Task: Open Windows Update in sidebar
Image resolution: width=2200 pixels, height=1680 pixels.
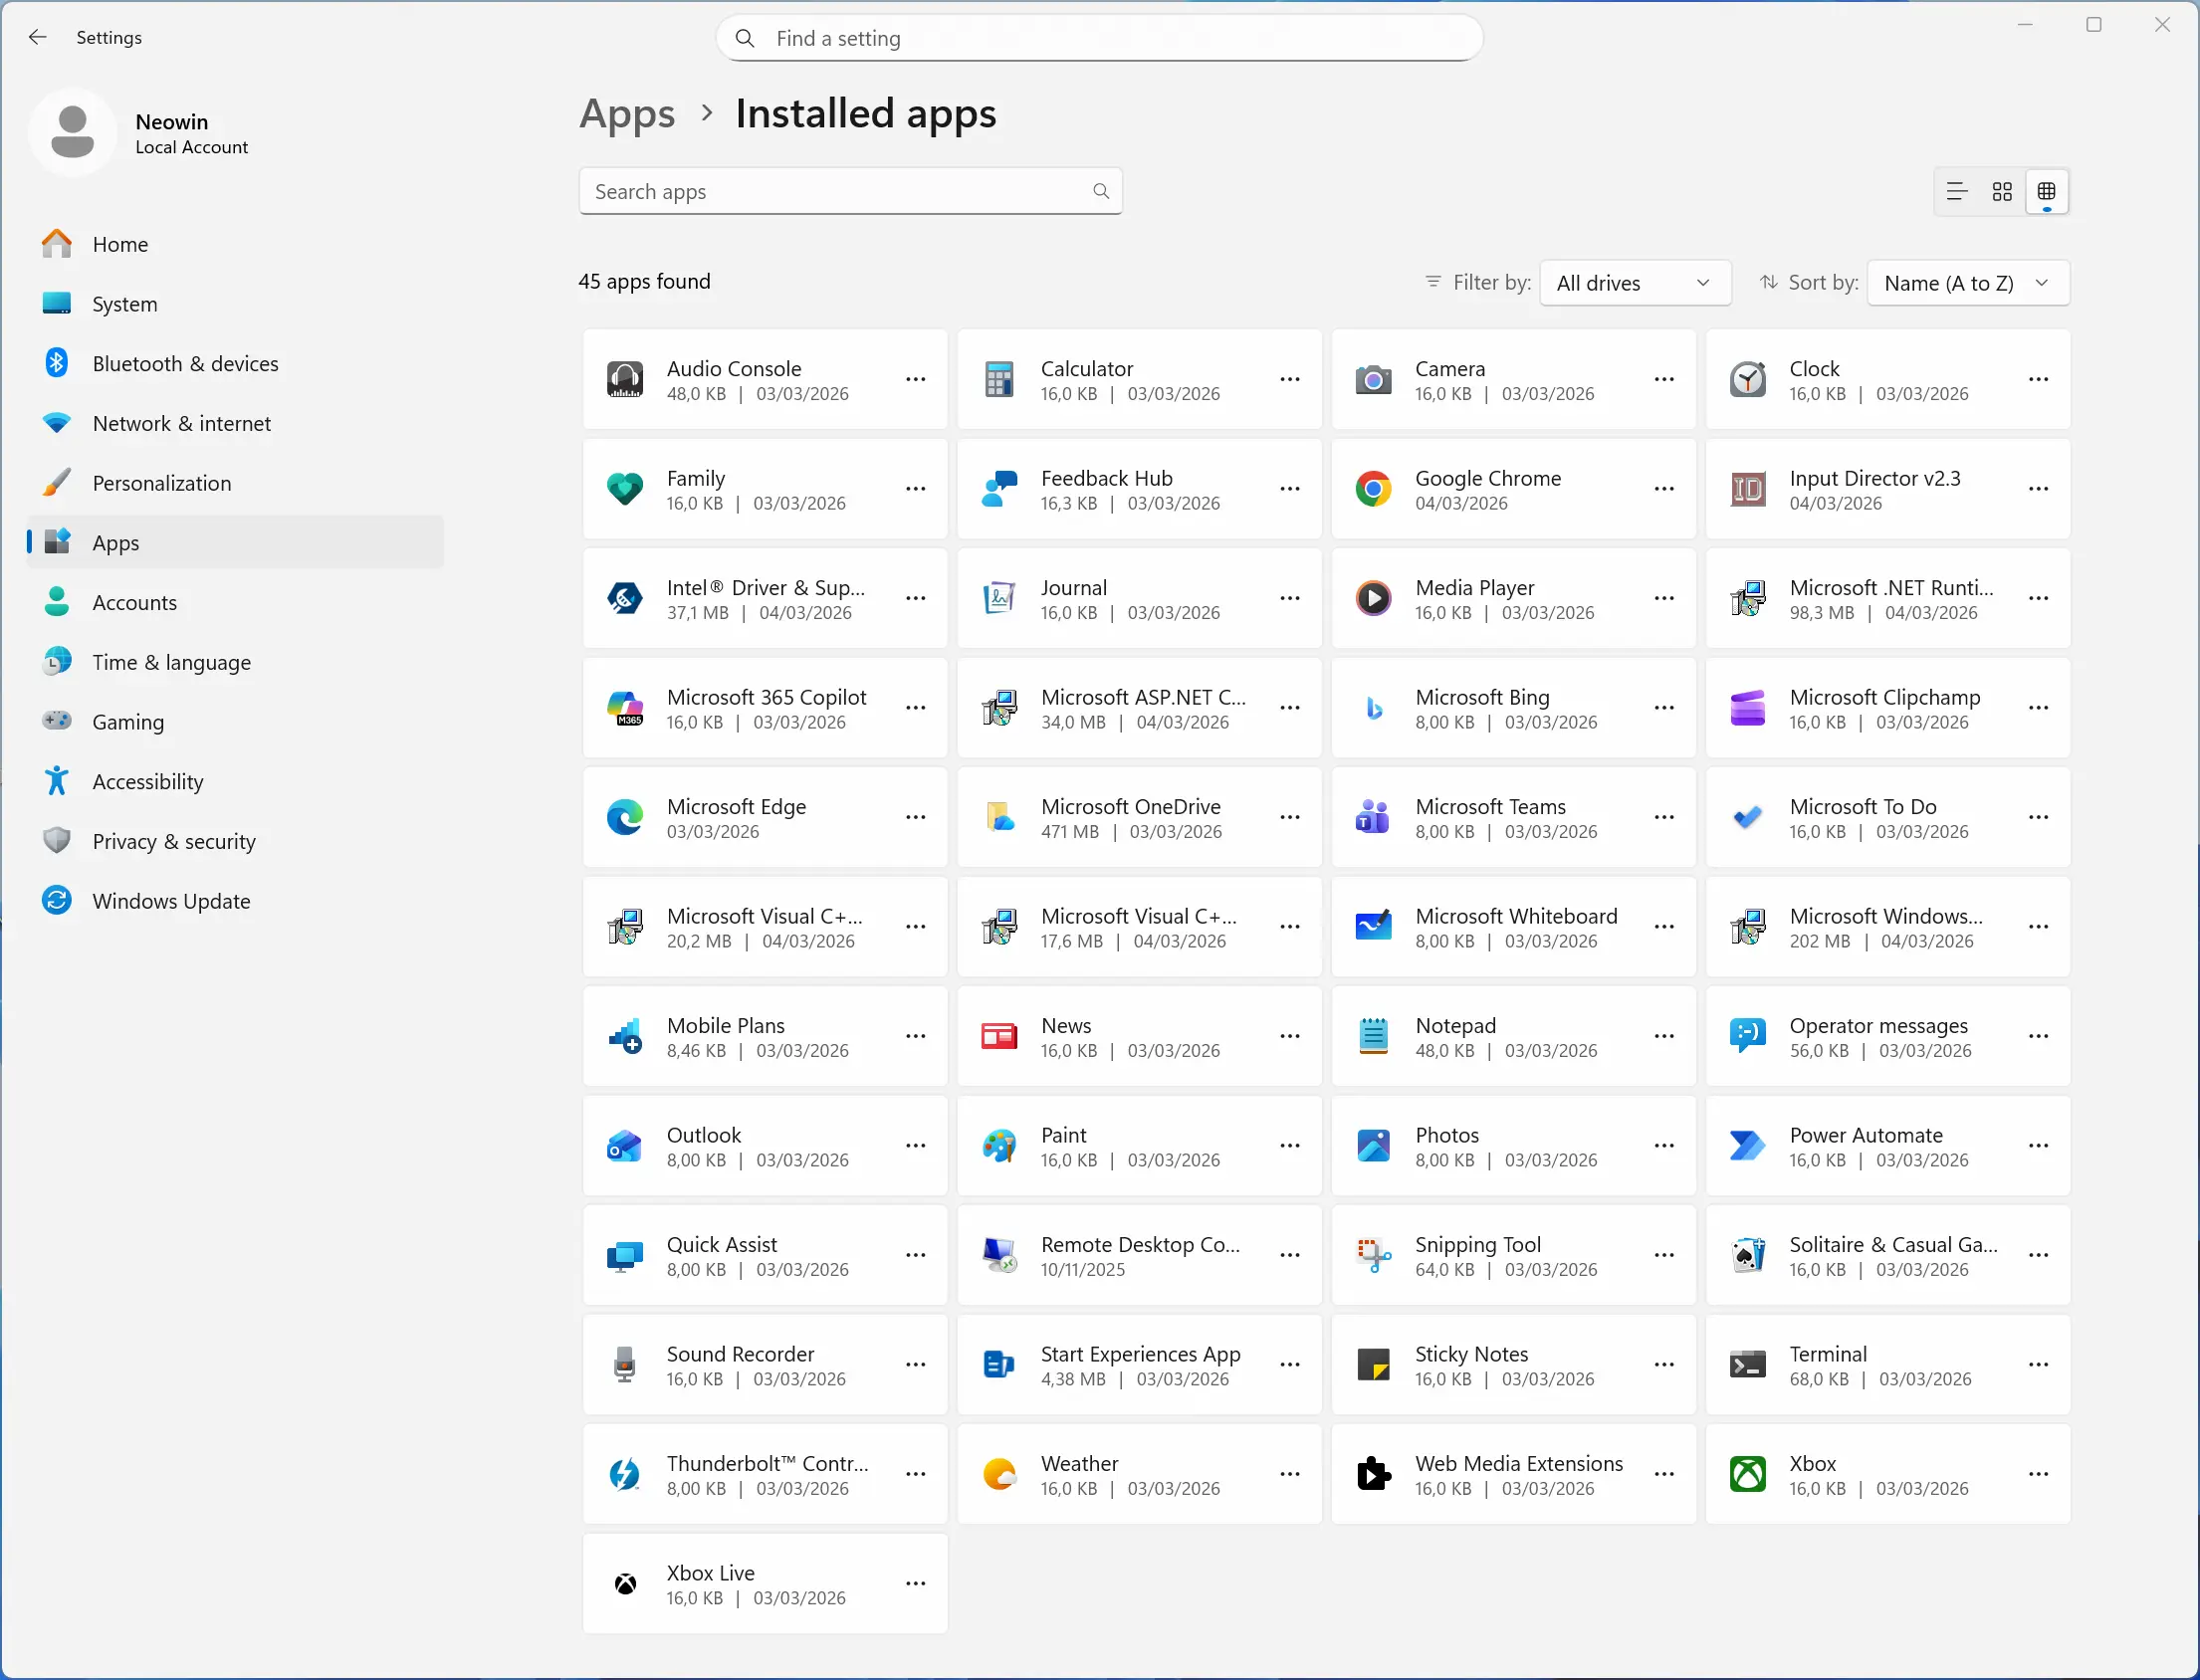Action: (x=171, y=901)
